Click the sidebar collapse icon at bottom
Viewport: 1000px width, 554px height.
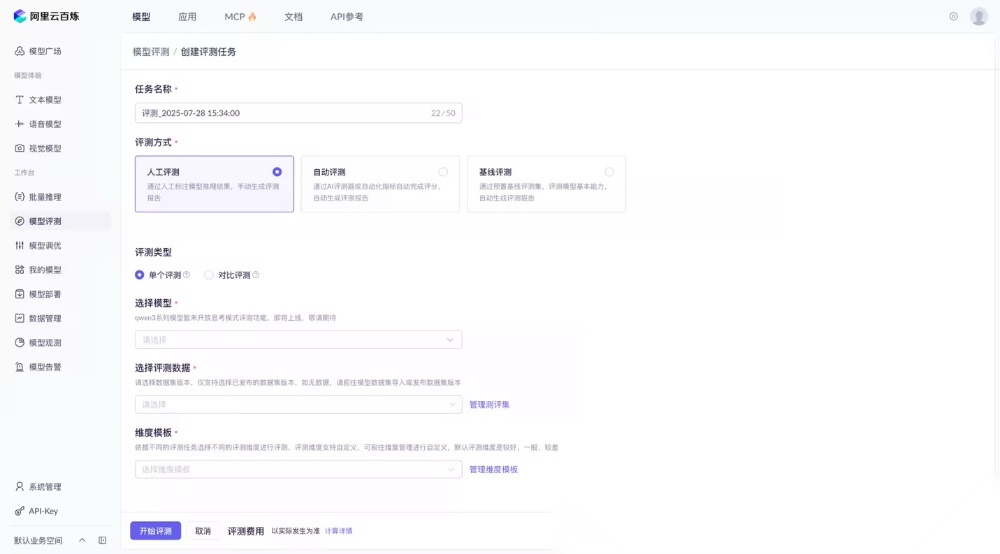point(102,540)
